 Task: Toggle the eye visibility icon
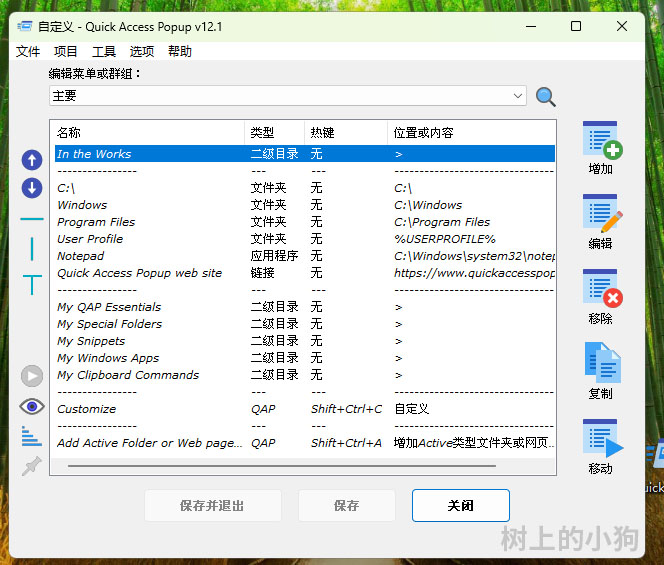(32, 406)
